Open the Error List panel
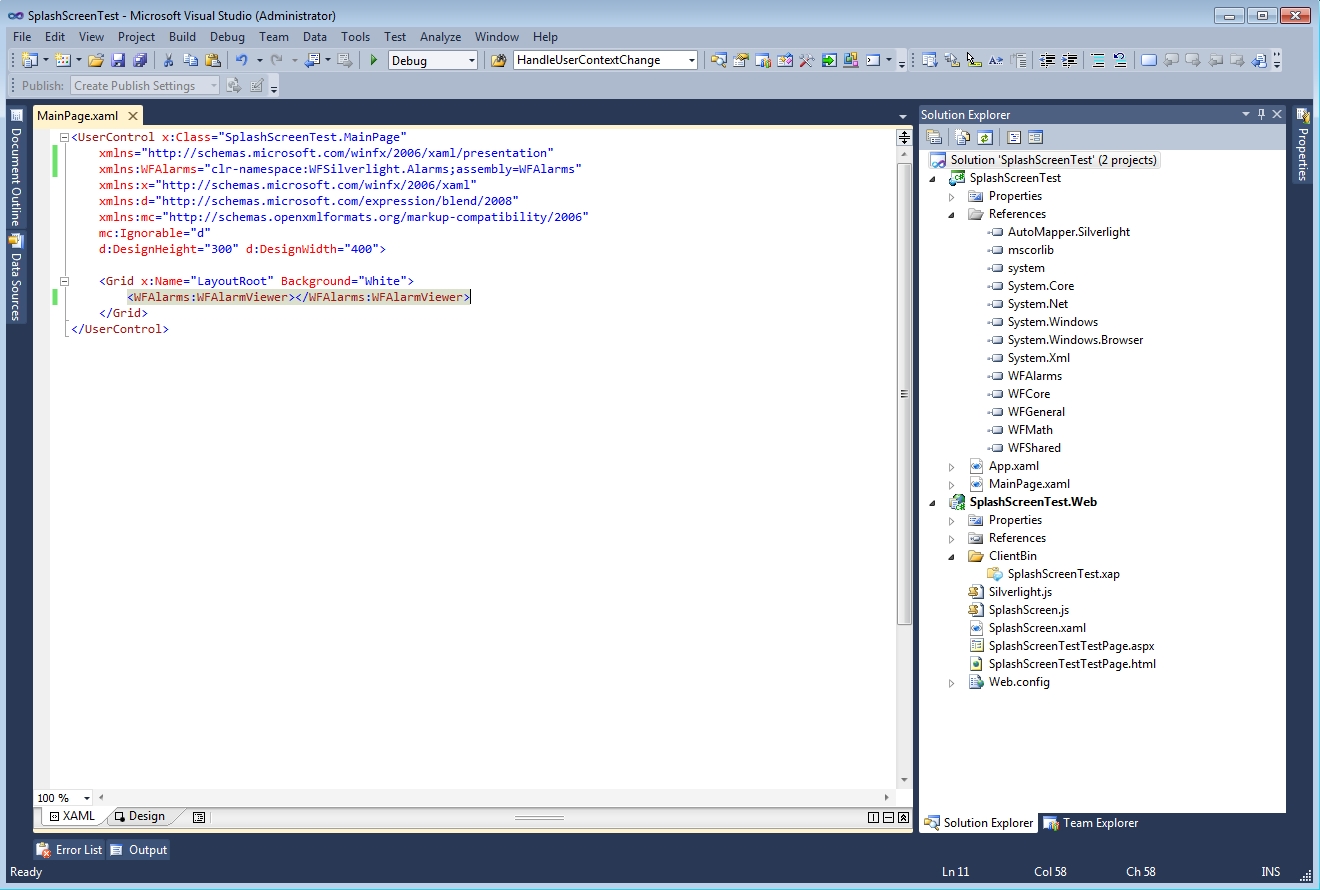Image resolution: width=1320 pixels, height=890 pixels. [69, 850]
